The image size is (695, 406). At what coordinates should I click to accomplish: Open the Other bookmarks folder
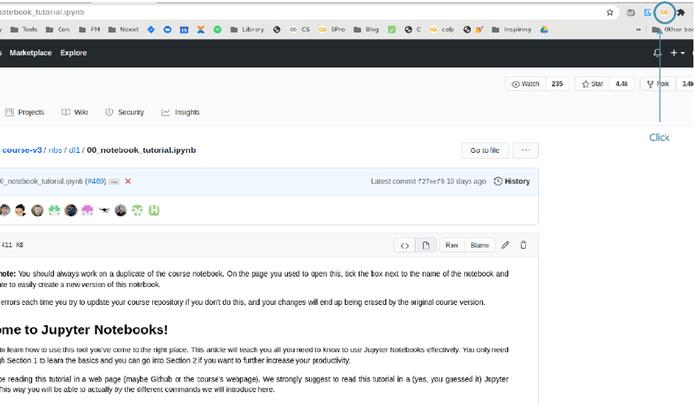[x=673, y=30]
